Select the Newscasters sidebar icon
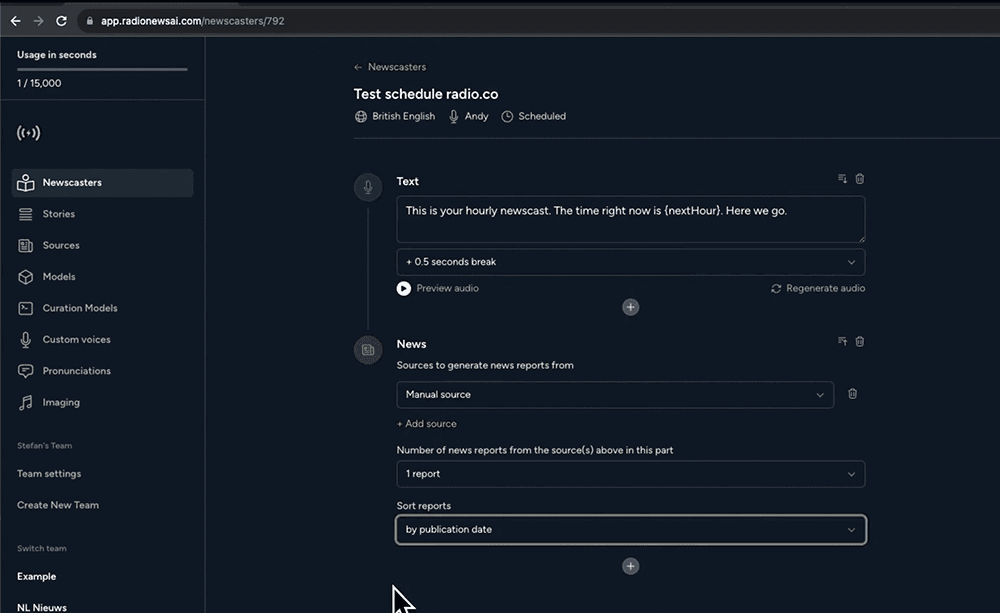1000x613 pixels. (x=24, y=182)
